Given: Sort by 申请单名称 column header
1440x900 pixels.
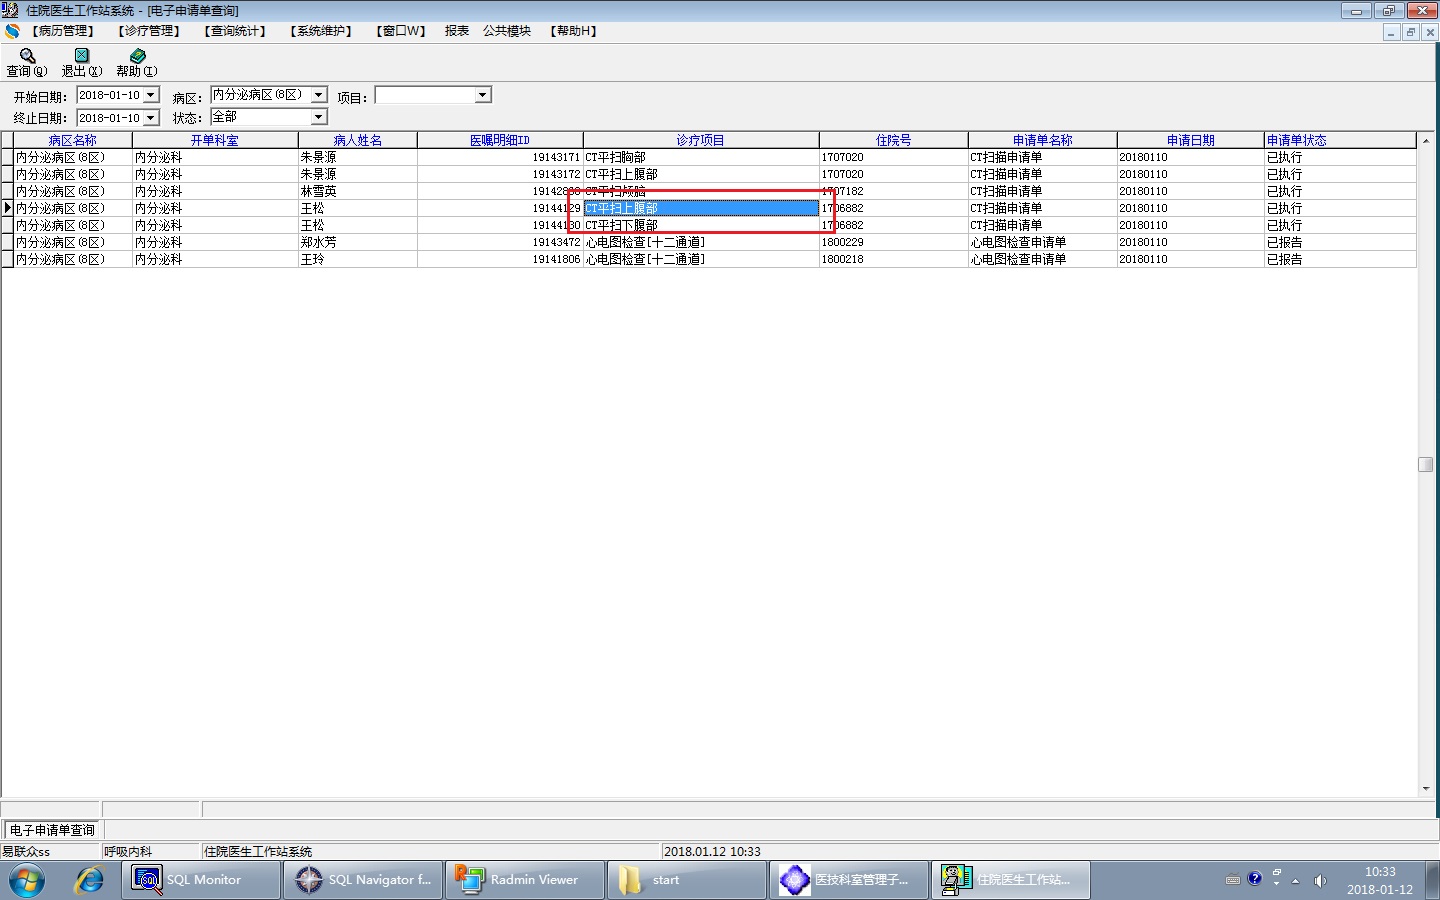Looking at the screenshot, I should [1043, 140].
